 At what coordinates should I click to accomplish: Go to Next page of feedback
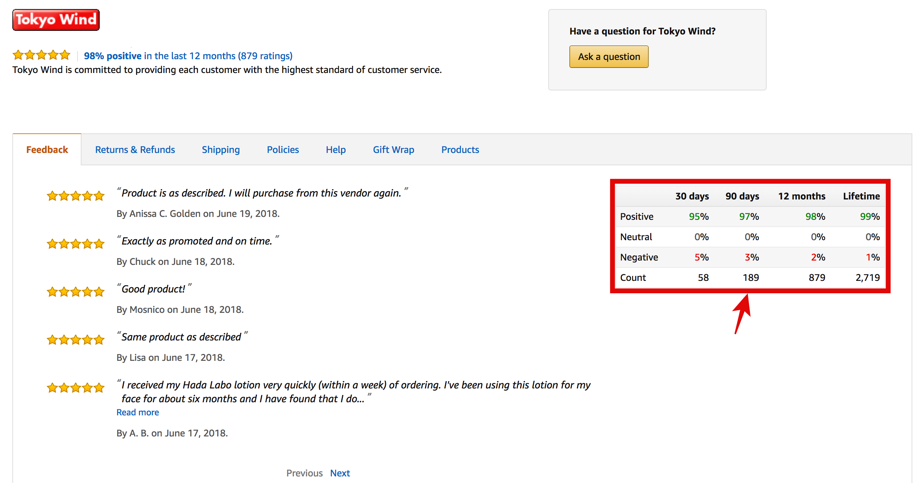click(x=340, y=473)
